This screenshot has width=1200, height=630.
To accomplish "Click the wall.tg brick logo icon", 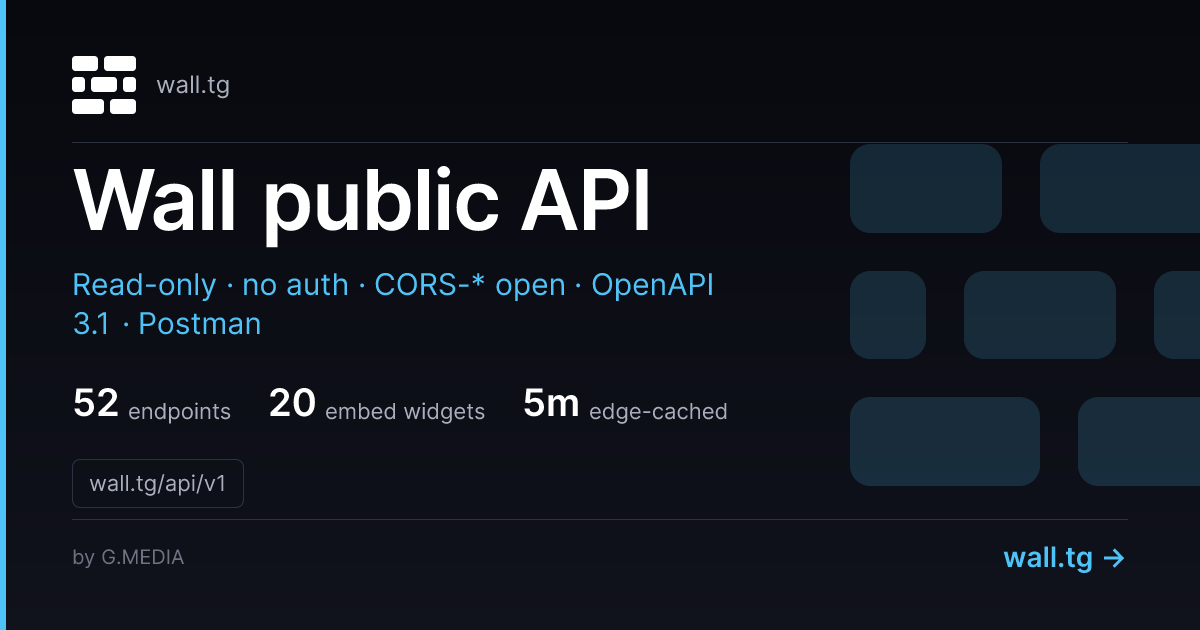I will (x=104, y=85).
